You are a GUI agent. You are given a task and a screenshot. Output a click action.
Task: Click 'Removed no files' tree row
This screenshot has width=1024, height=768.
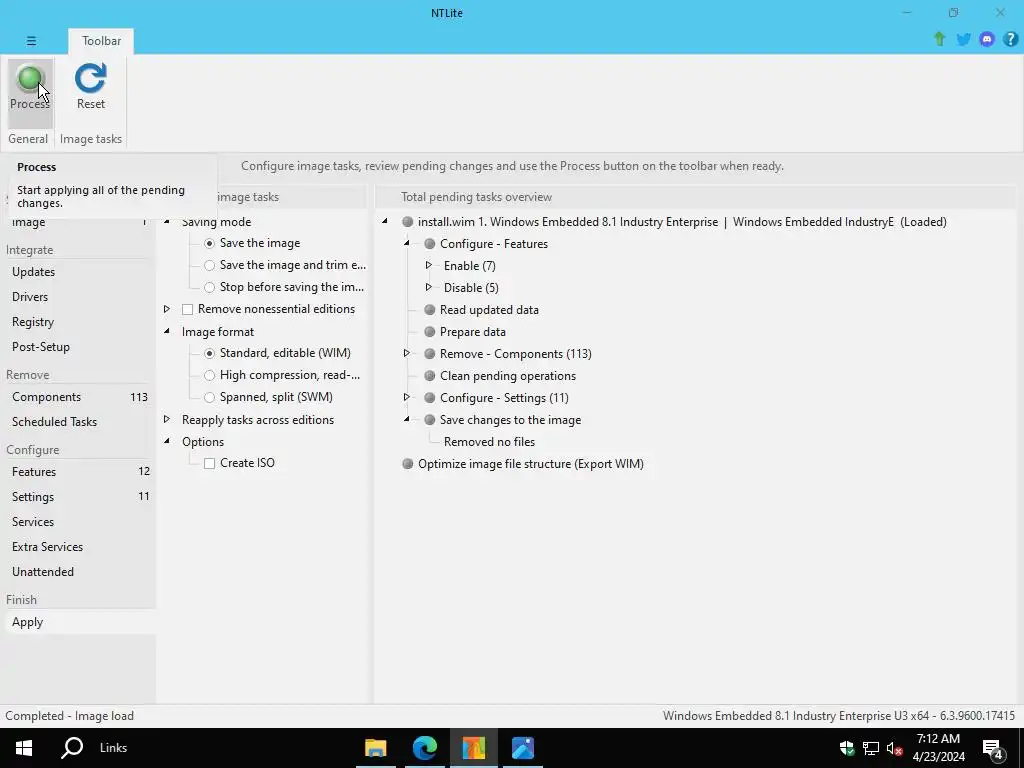(489, 442)
